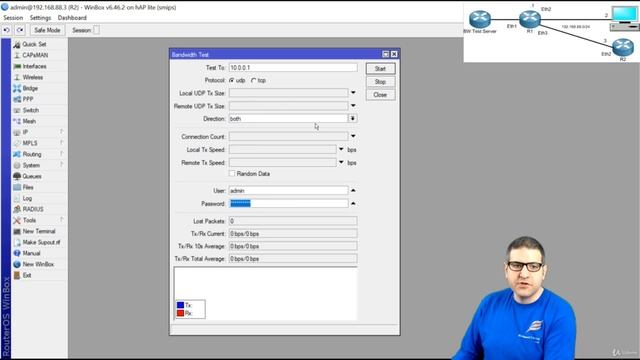Open the RADIUS icon in sidebar
640x360 pixels.
(x=17, y=209)
